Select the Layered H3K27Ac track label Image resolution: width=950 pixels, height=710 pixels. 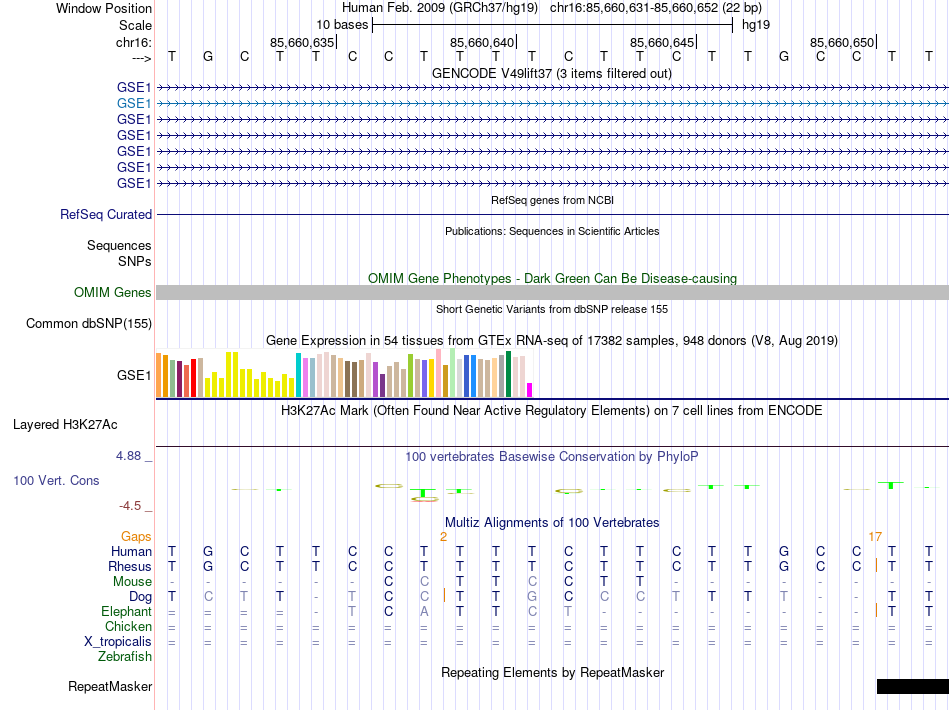65,425
